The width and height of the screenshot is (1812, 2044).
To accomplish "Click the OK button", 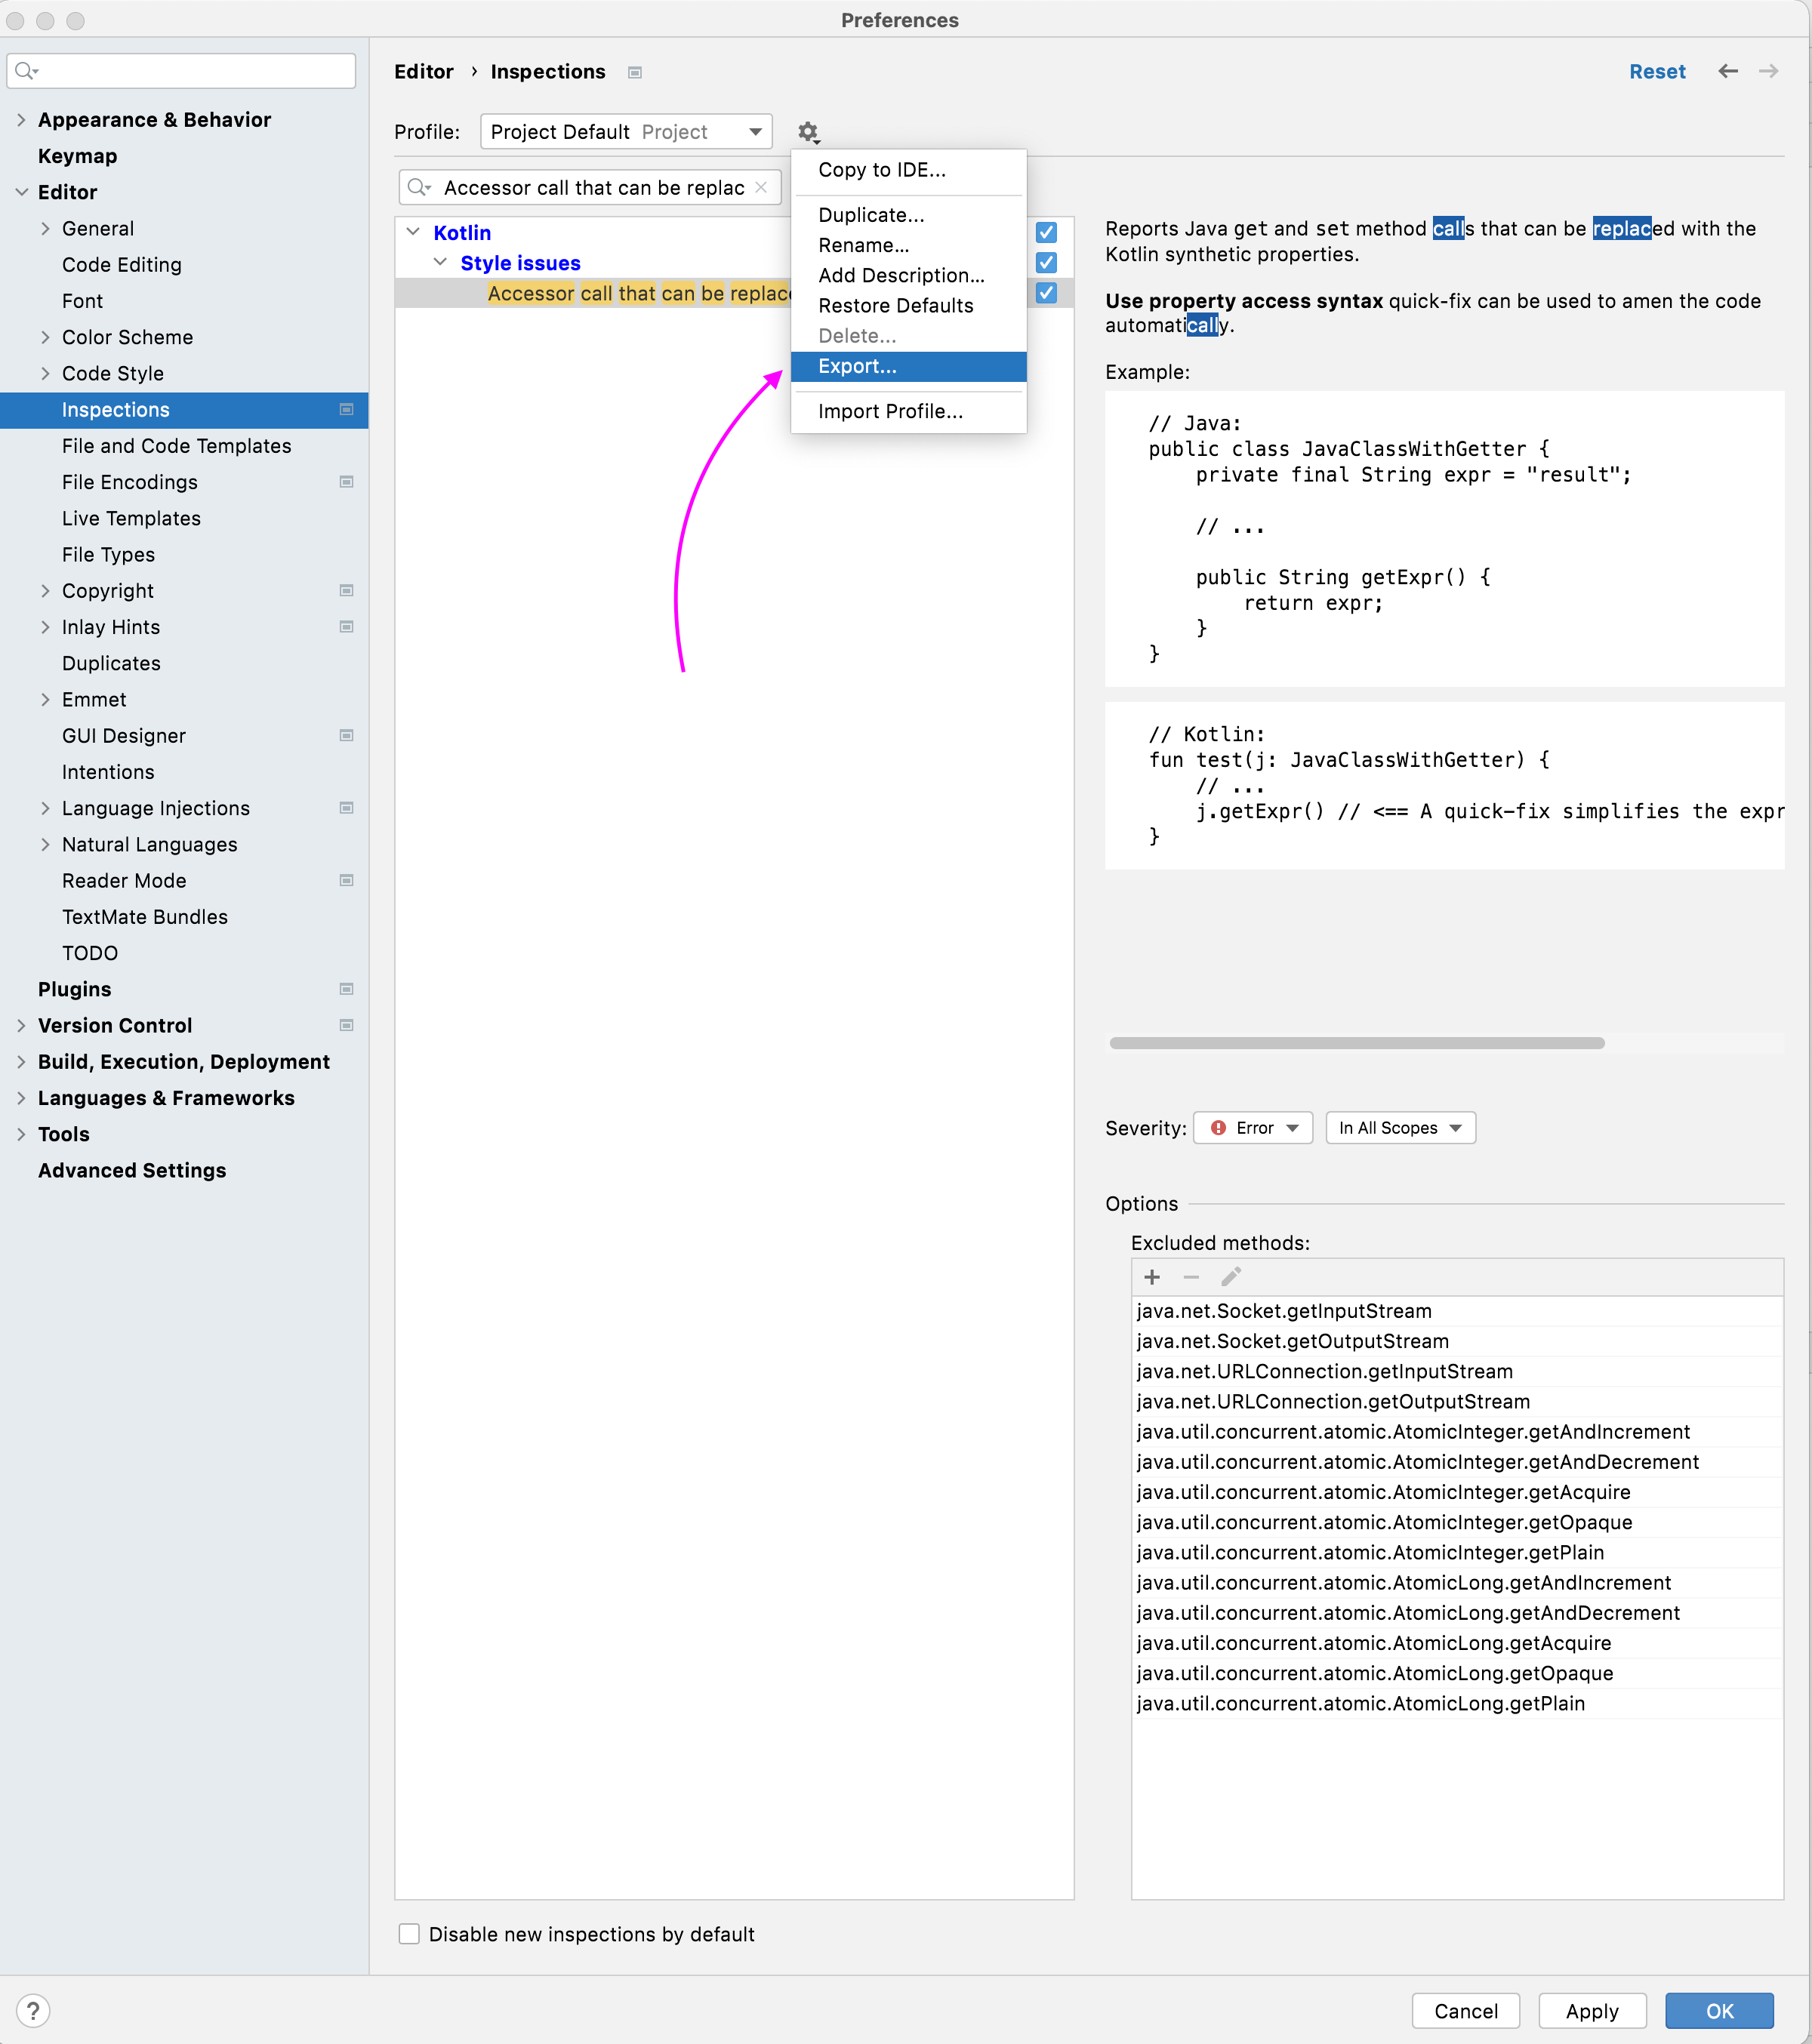I will click(x=1719, y=2011).
